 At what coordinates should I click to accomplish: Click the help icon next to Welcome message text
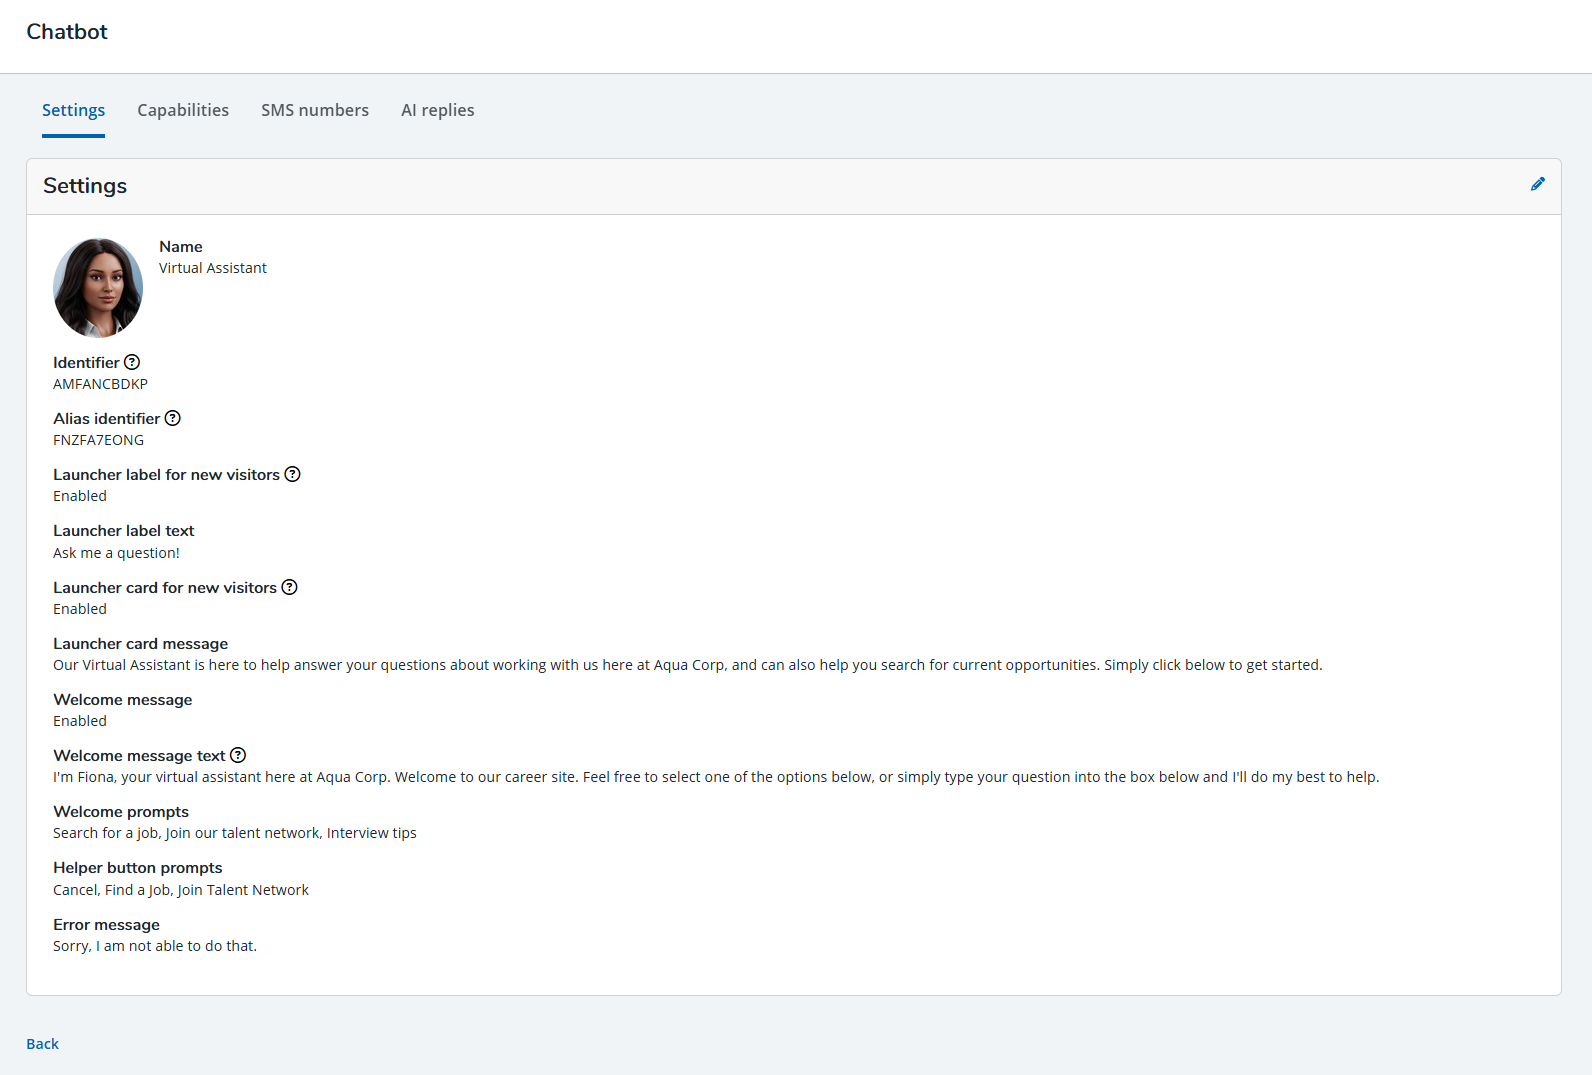click(x=238, y=755)
